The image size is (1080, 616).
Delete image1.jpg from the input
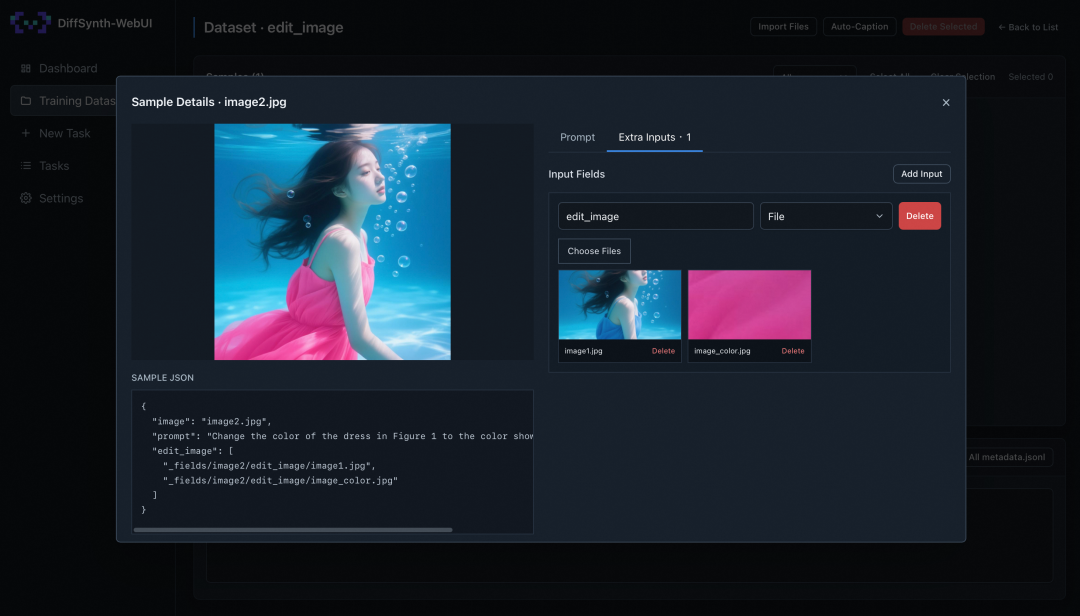click(663, 351)
